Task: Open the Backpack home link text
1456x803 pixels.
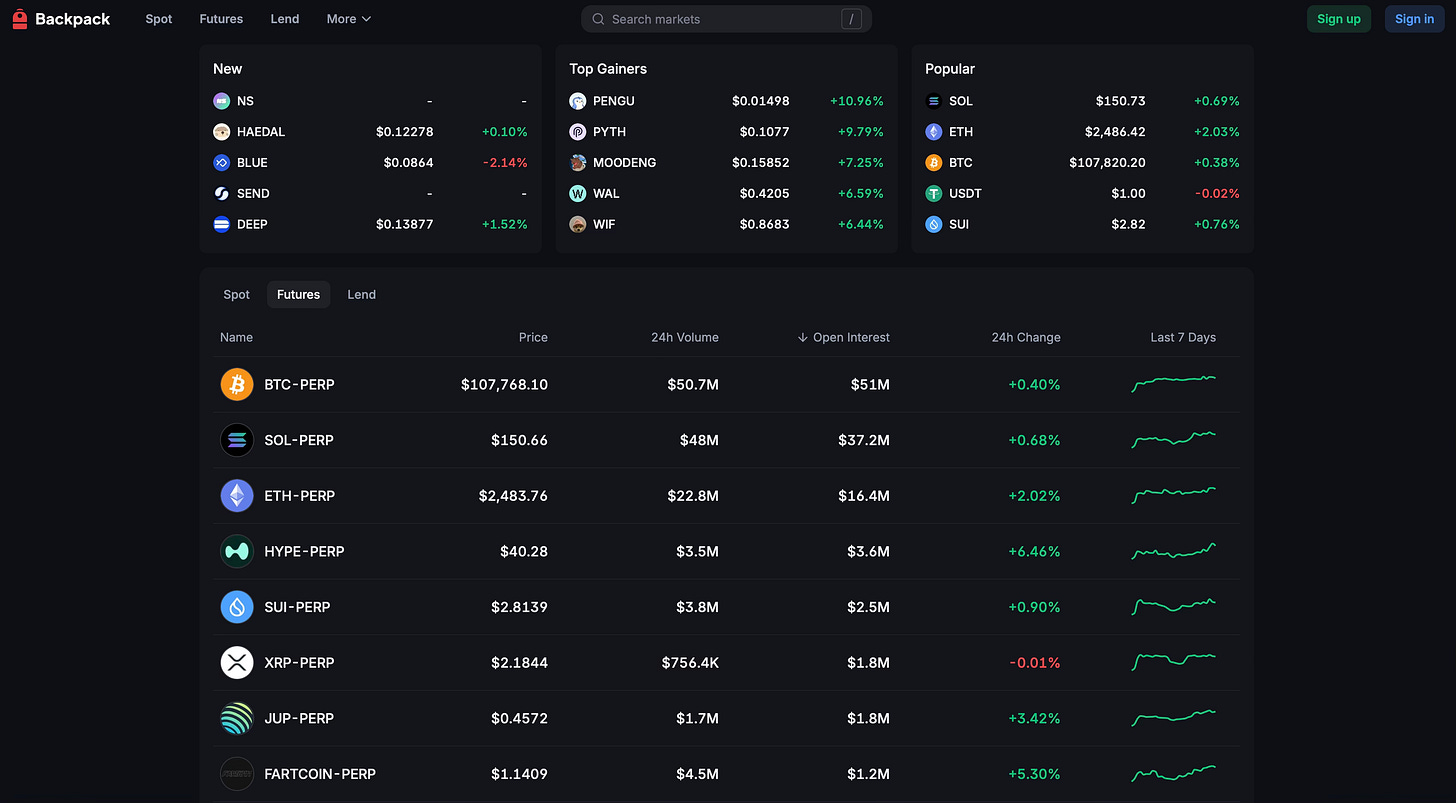Action: pyautogui.click(x=73, y=19)
